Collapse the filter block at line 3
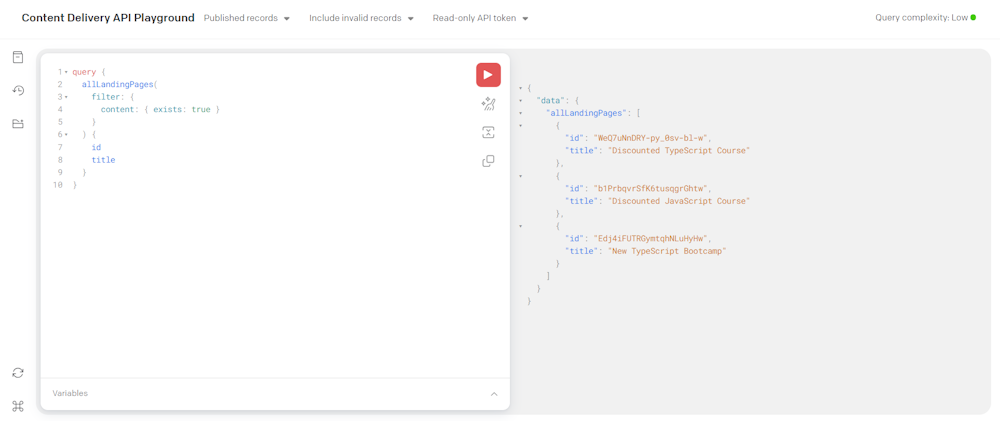The height and width of the screenshot is (421, 1000). (66, 97)
